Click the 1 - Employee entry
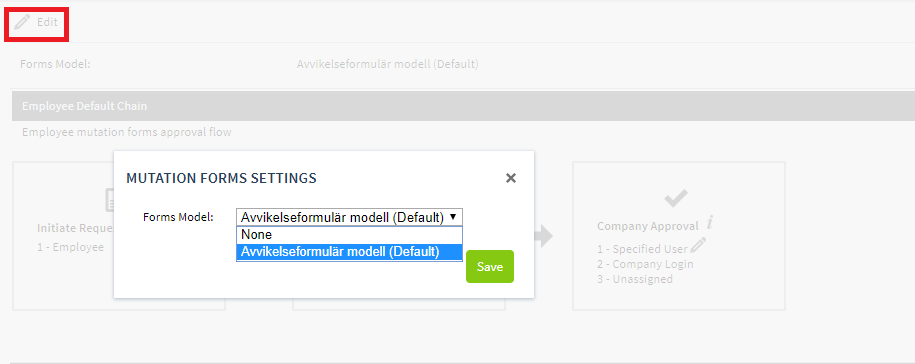Image resolution: width=915 pixels, height=364 pixels. (x=70, y=247)
